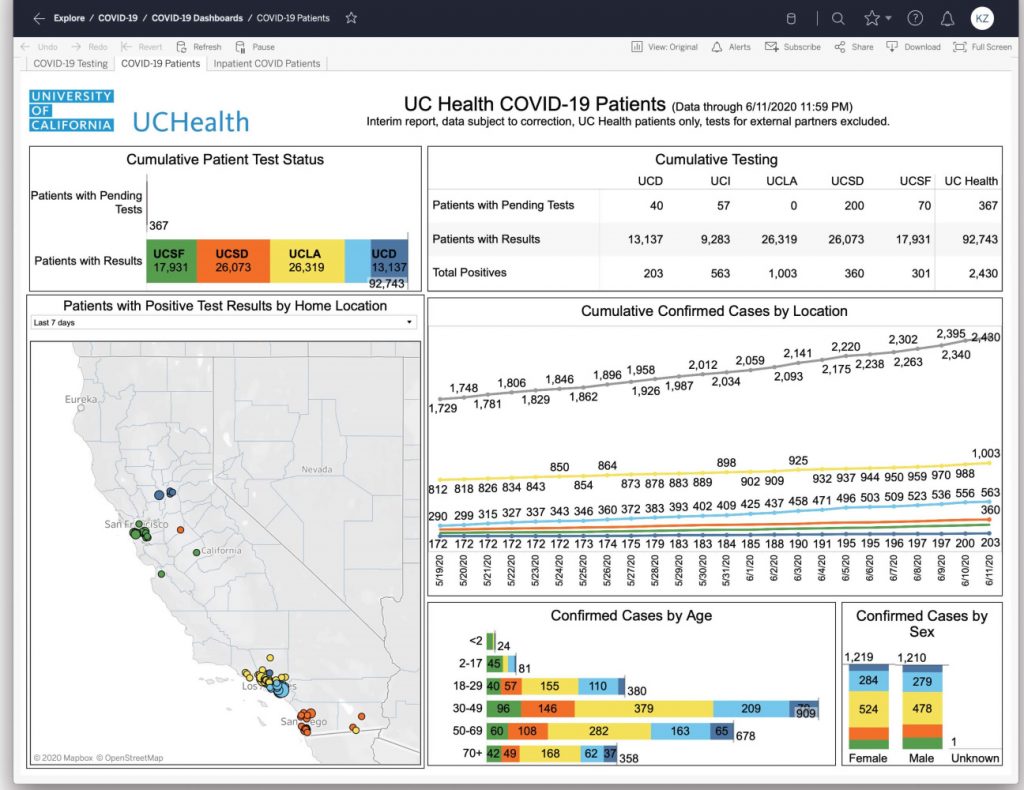Click the OpenStreetMap attribution link
The width and height of the screenshot is (1024, 790).
129,758
